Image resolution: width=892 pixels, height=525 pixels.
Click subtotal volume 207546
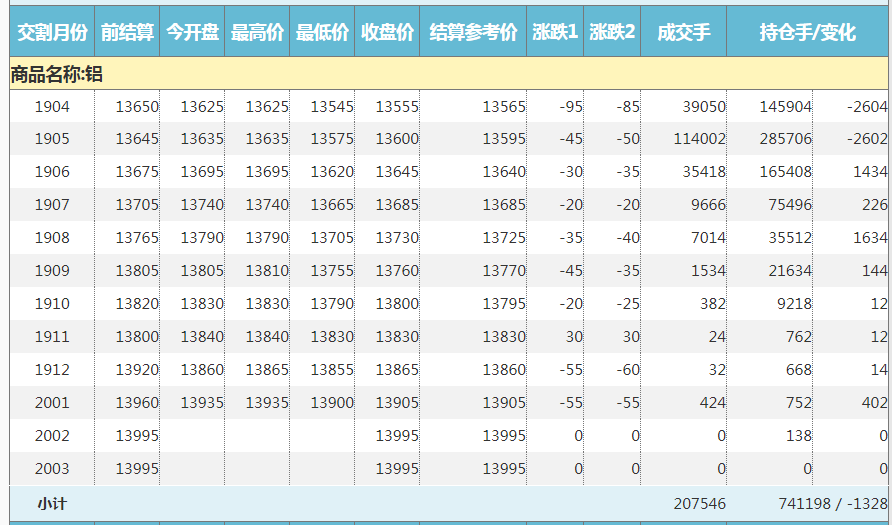tap(698, 503)
